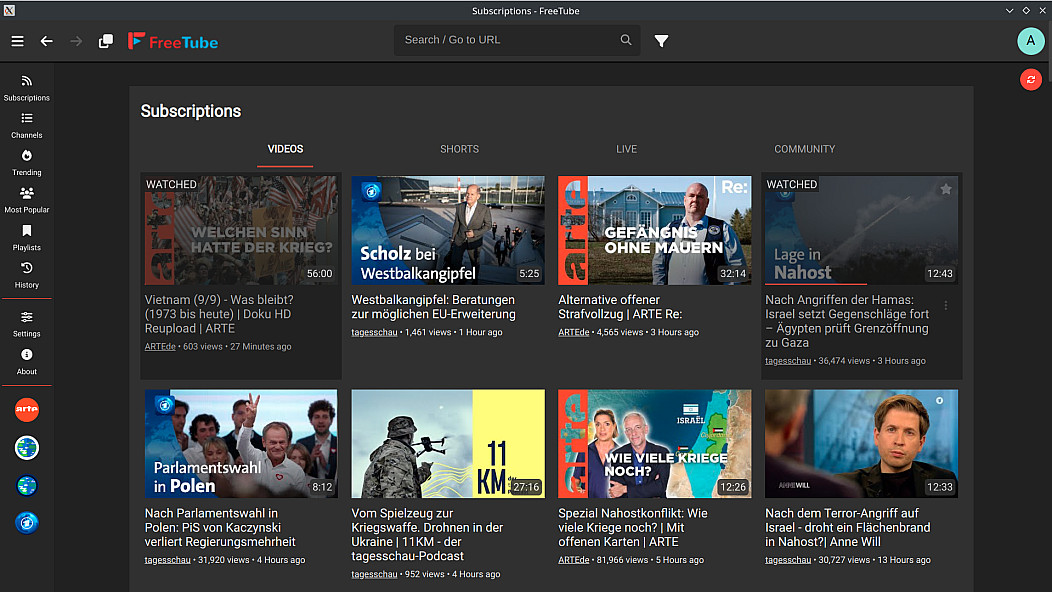This screenshot has width=1052, height=592.
Task: Toggle favorite star on Nahost video thumbnail
Action: (946, 189)
